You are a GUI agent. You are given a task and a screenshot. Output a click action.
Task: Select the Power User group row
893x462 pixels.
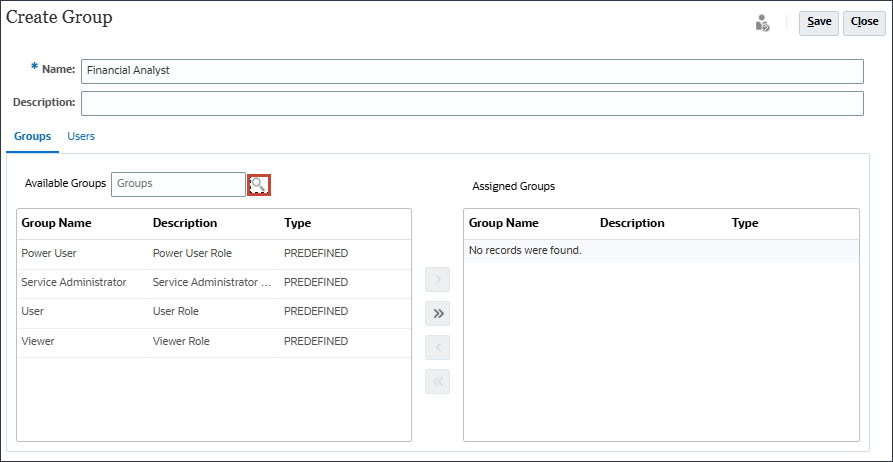pyautogui.click(x=49, y=254)
